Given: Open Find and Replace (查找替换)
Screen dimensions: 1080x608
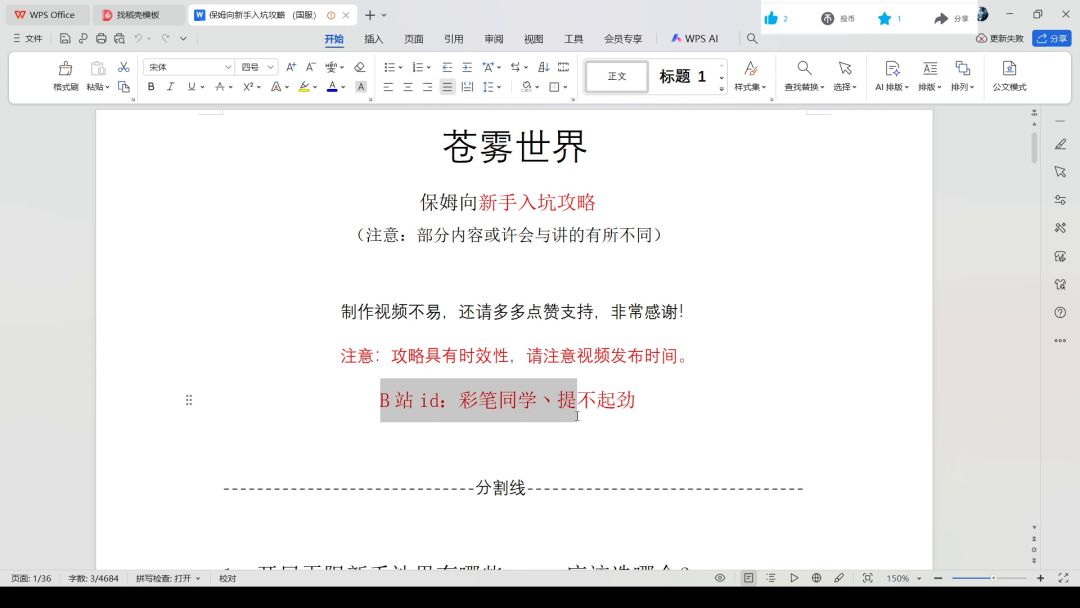Looking at the screenshot, I should coord(804,75).
